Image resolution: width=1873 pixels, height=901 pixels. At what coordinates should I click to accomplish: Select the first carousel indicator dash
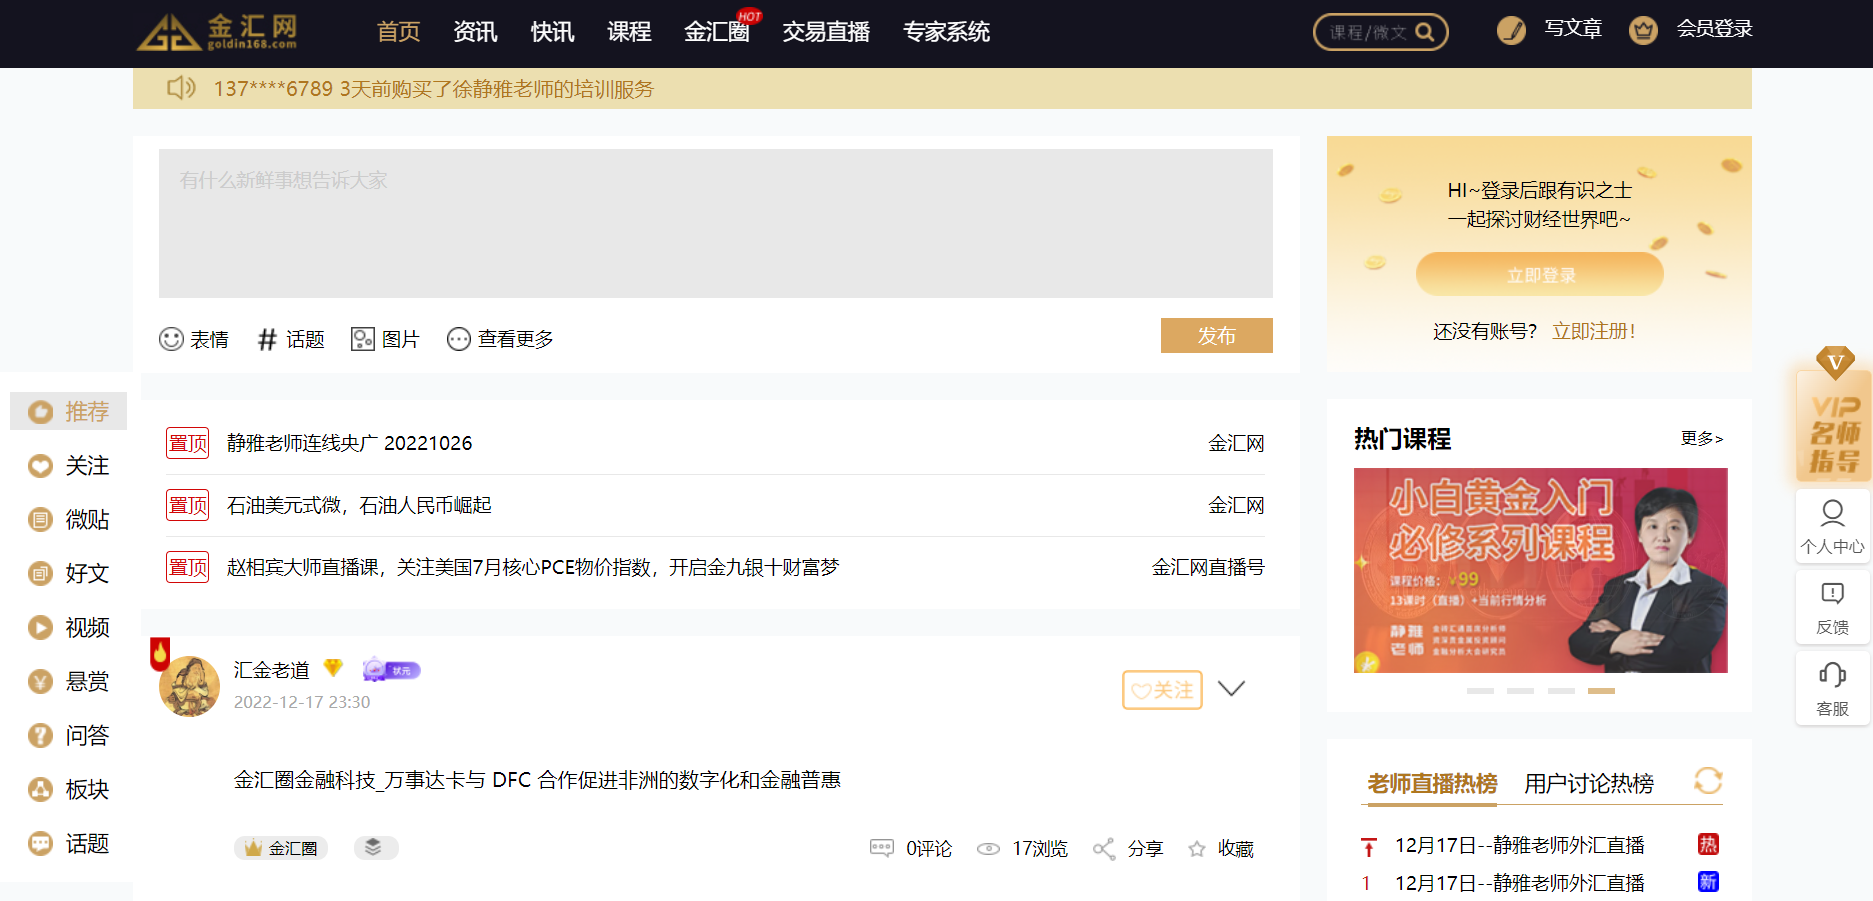[x=1480, y=691]
